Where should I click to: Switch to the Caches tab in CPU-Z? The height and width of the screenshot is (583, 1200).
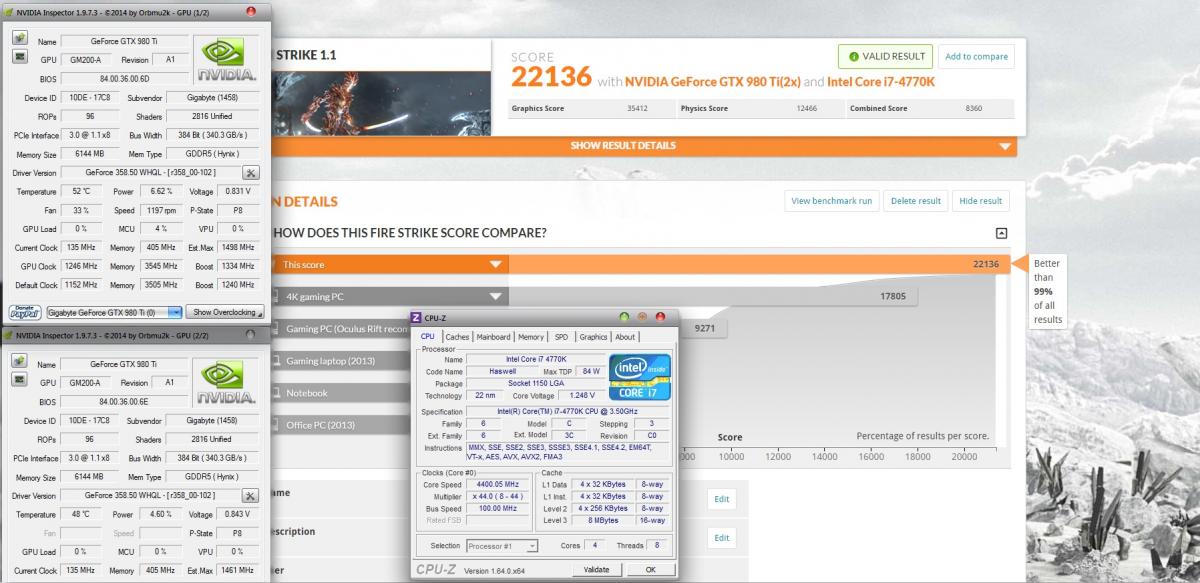pyautogui.click(x=457, y=337)
